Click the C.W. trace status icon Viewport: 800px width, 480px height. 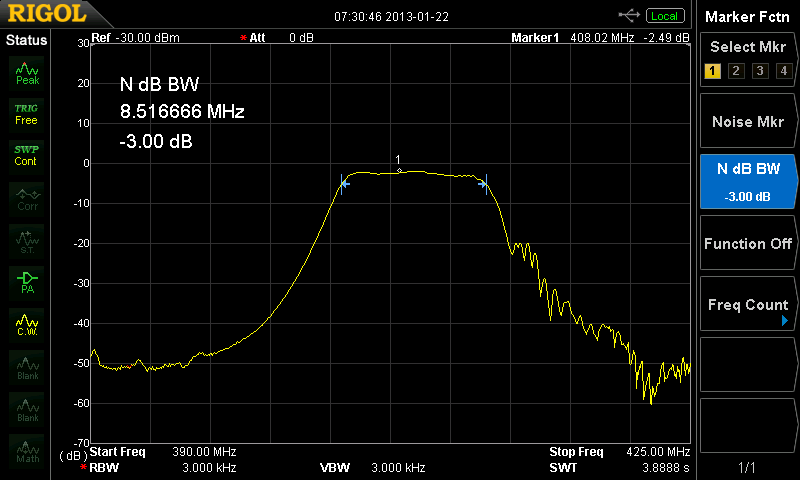27,325
